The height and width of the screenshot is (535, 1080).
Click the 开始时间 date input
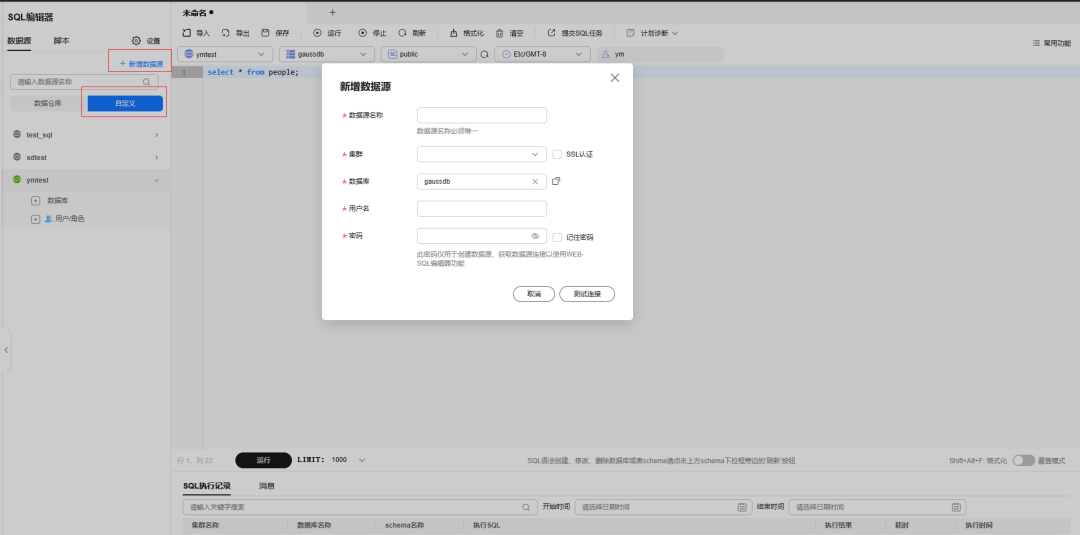click(663, 507)
